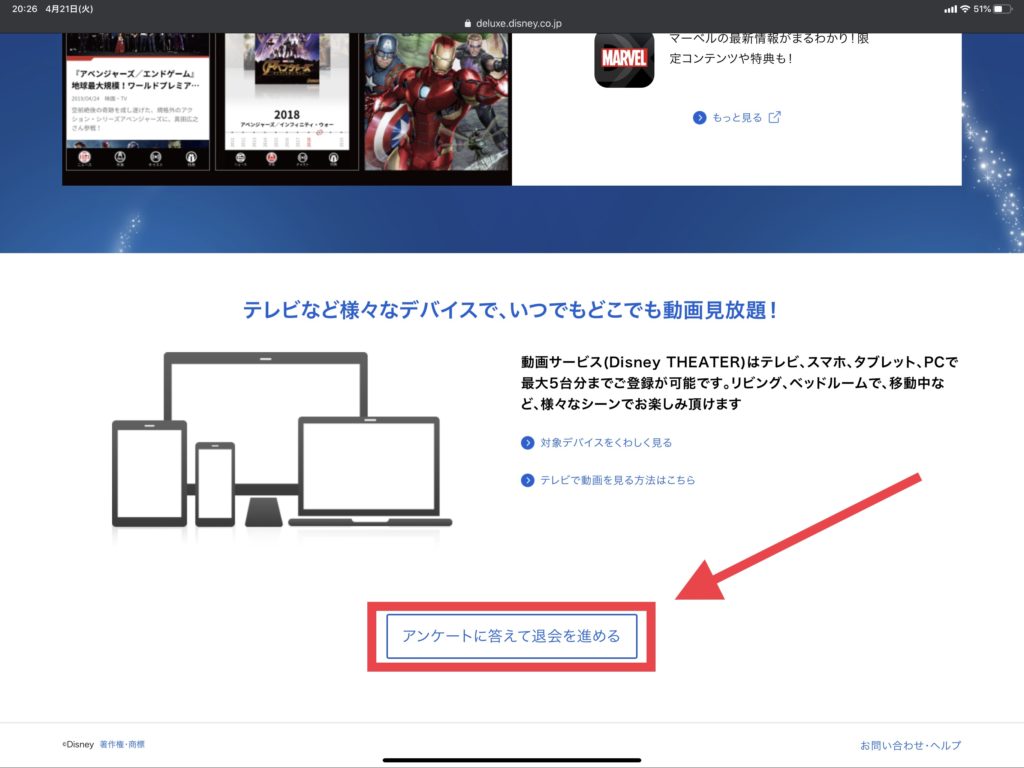1024x768 pixels.
Task: Tap the Wi-Fi status icon
Action: pos(965,9)
